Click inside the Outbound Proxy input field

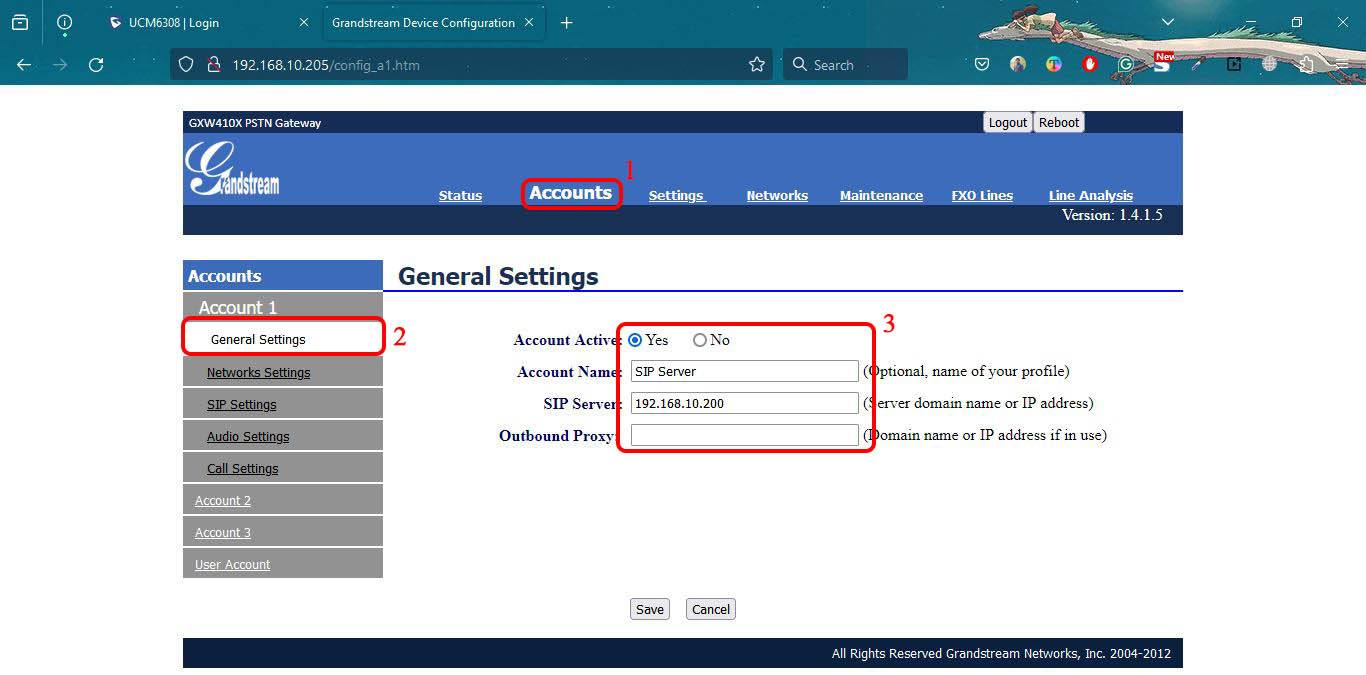[743, 435]
